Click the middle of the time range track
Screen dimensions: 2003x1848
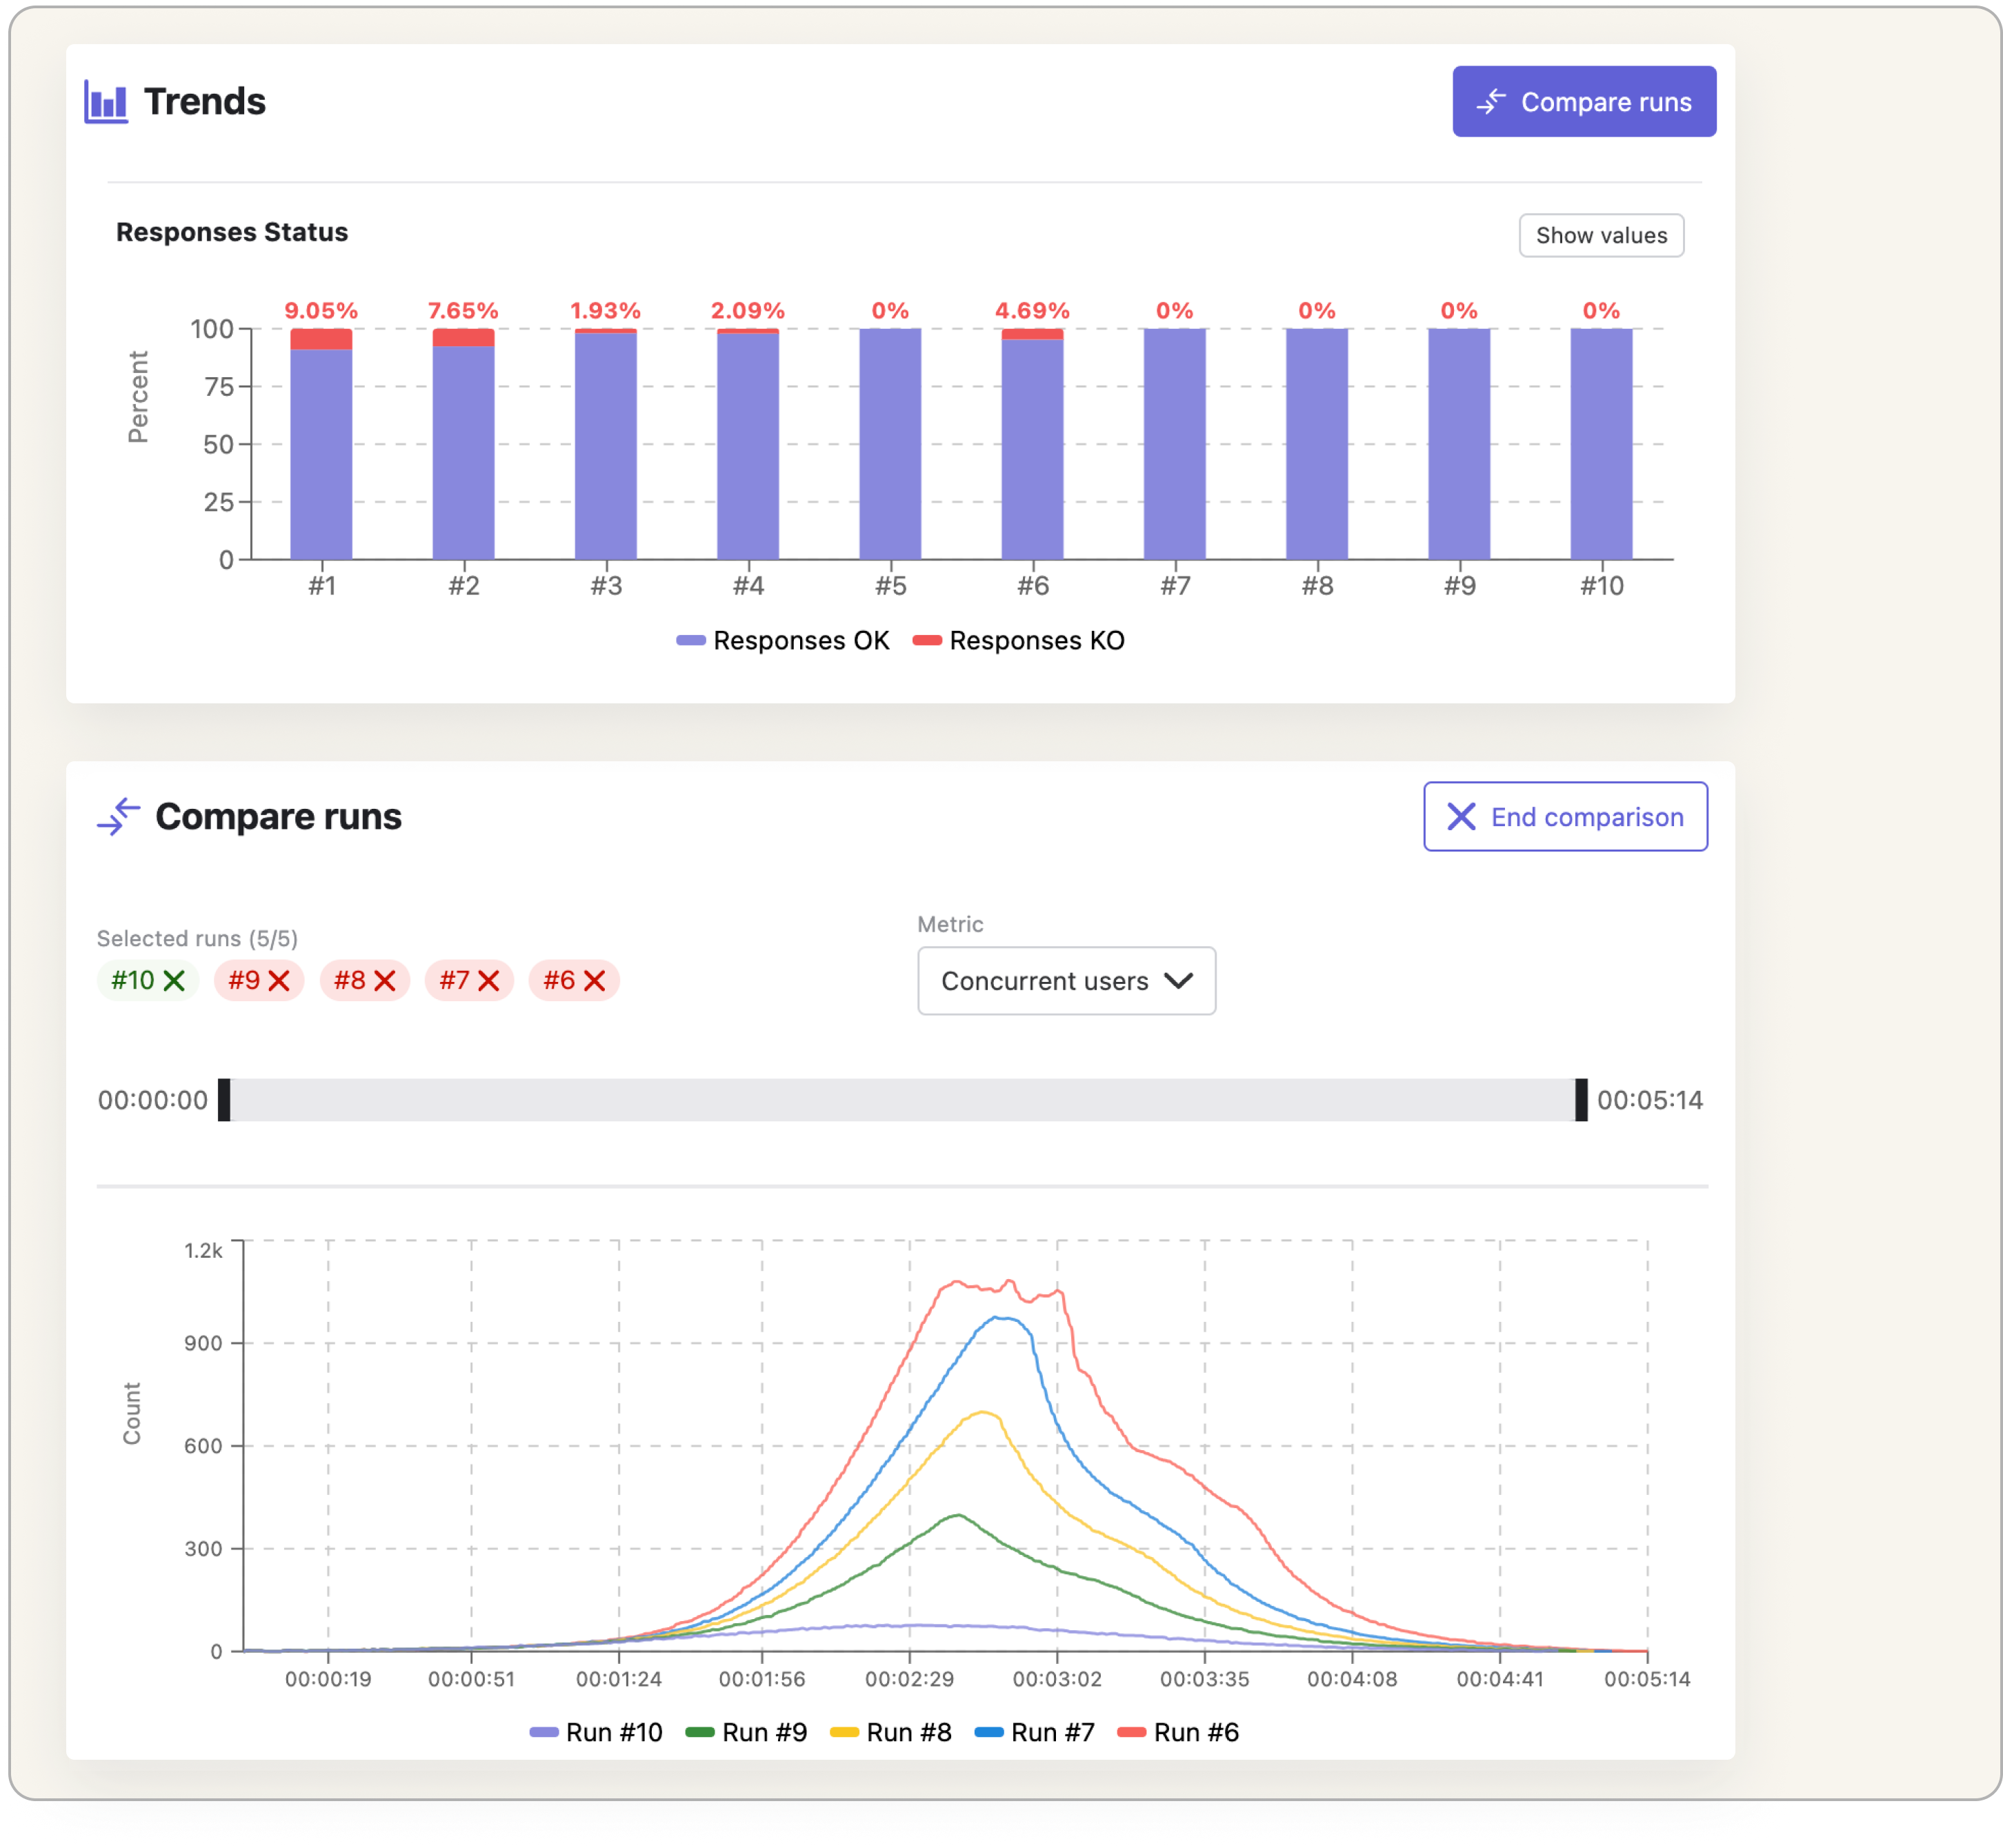point(902,1099)
